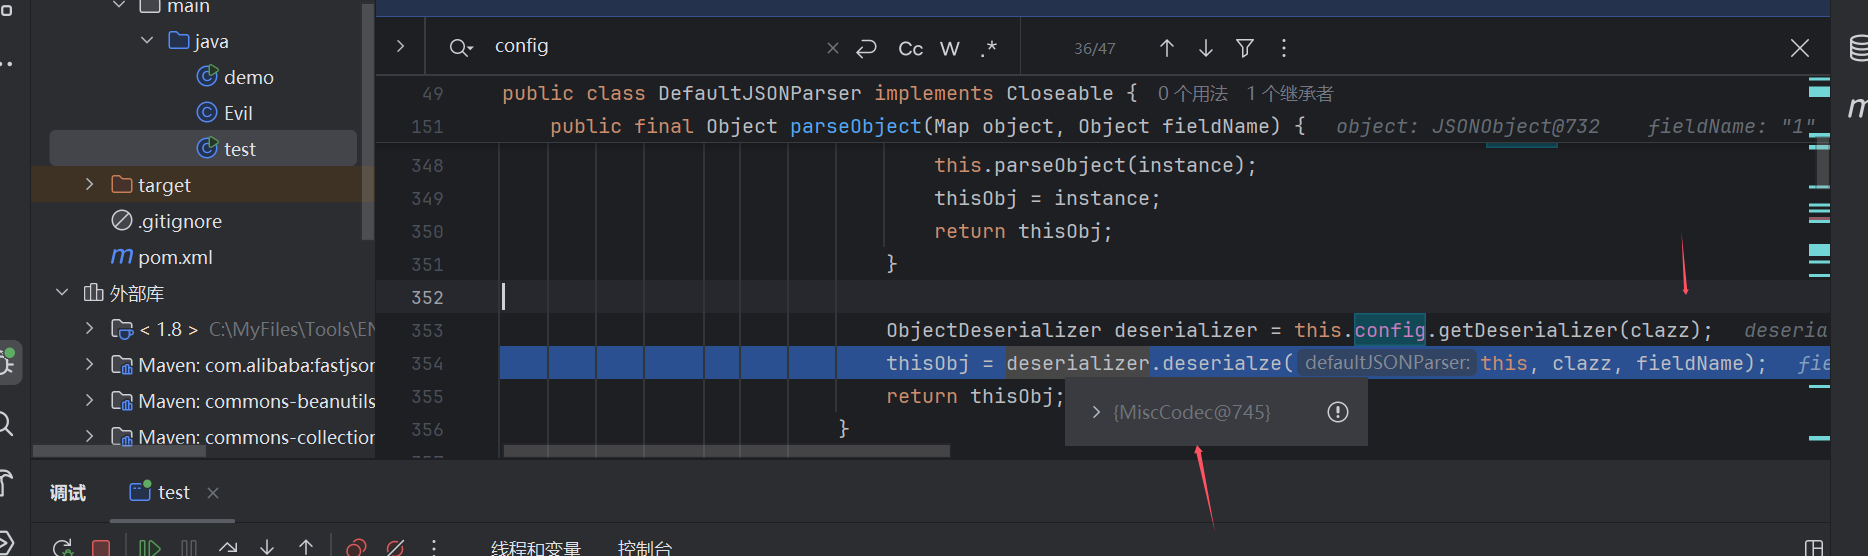
Task: Switch to 线程和变量 tab
Action: (536, 548)
